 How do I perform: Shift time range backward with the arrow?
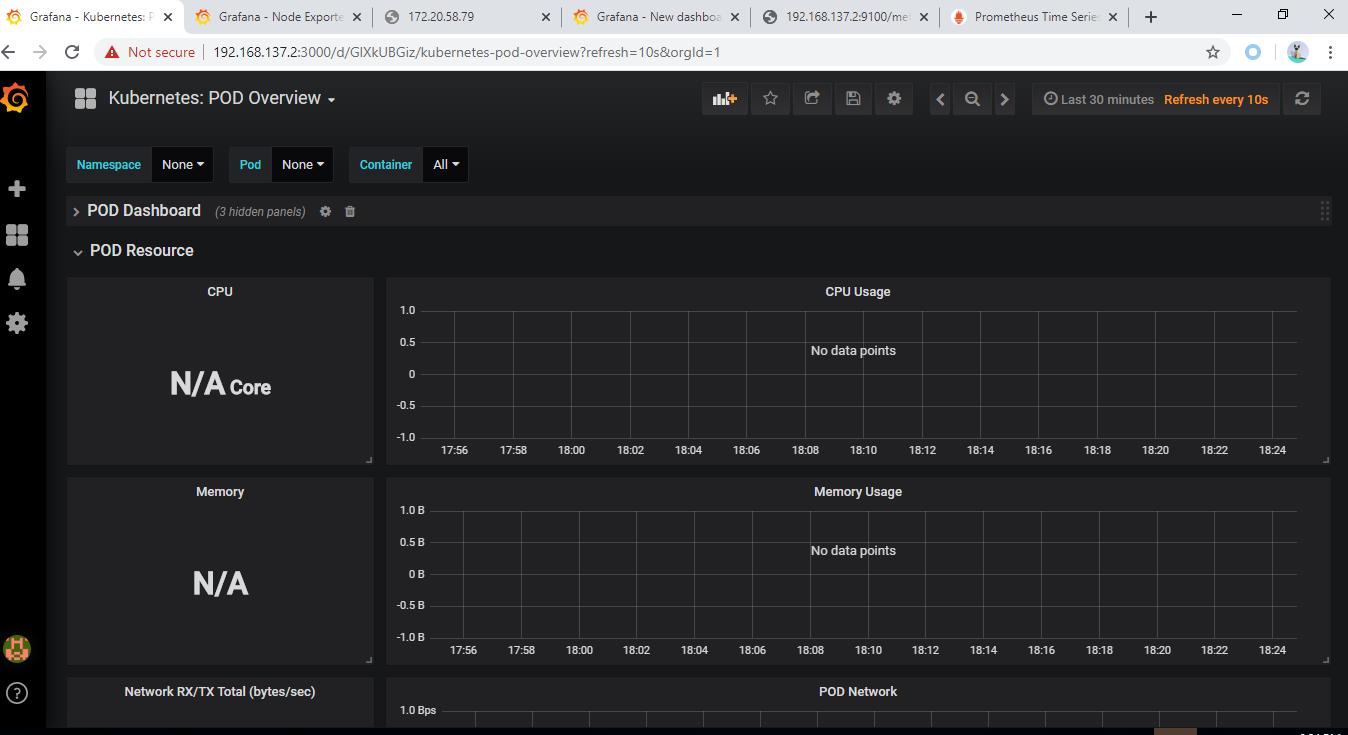click(x=939, y=98)
